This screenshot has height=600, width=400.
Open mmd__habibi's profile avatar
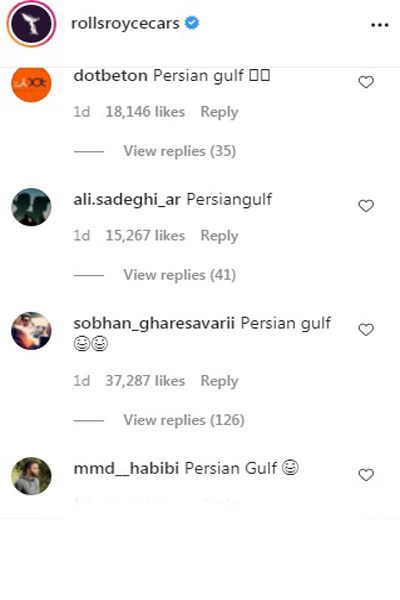(31, 476)
